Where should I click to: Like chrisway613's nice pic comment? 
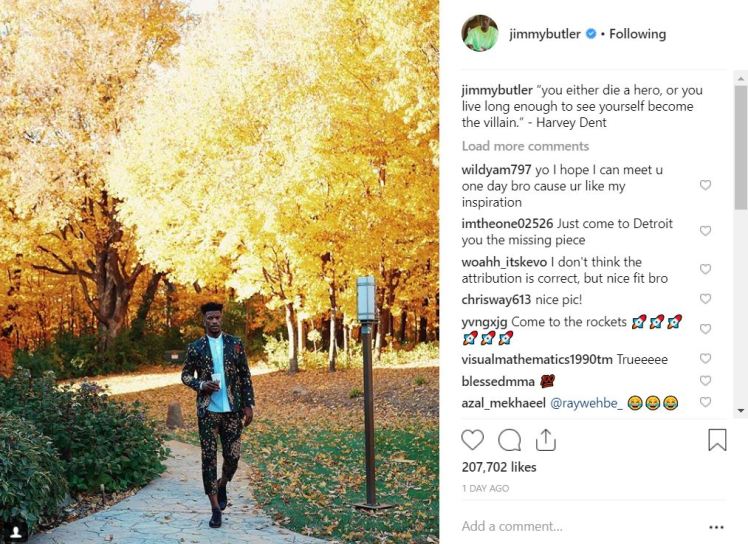coord(705,299)
